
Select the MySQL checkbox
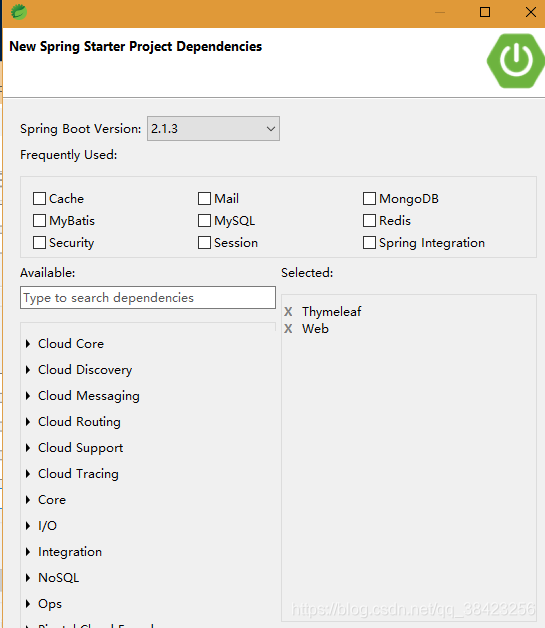coord(204,221)
